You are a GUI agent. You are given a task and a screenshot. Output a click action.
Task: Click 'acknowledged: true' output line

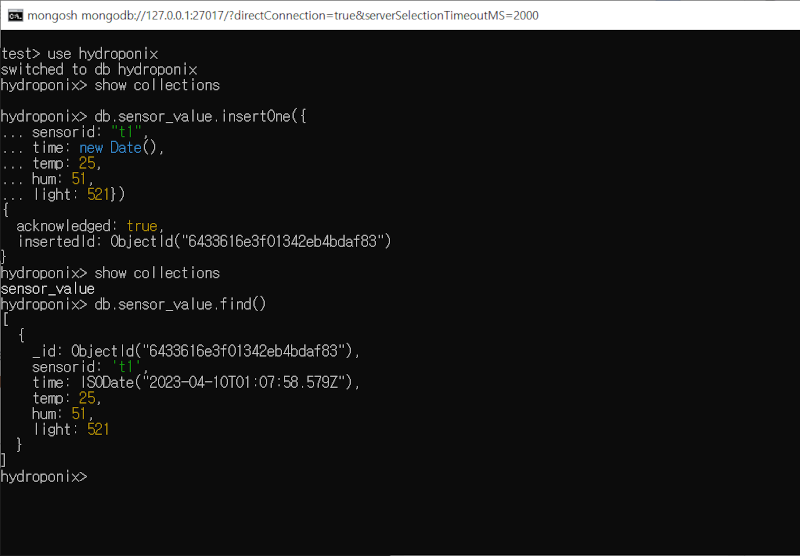point(90,226)
